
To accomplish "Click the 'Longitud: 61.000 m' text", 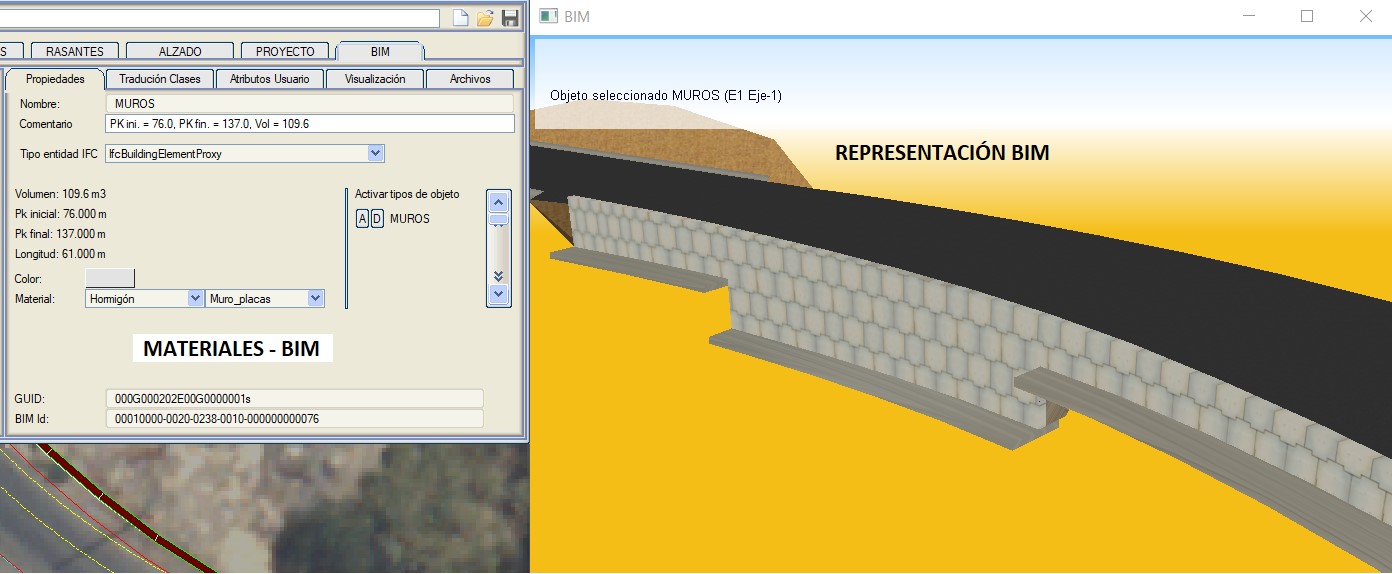I will coord(60,254).
